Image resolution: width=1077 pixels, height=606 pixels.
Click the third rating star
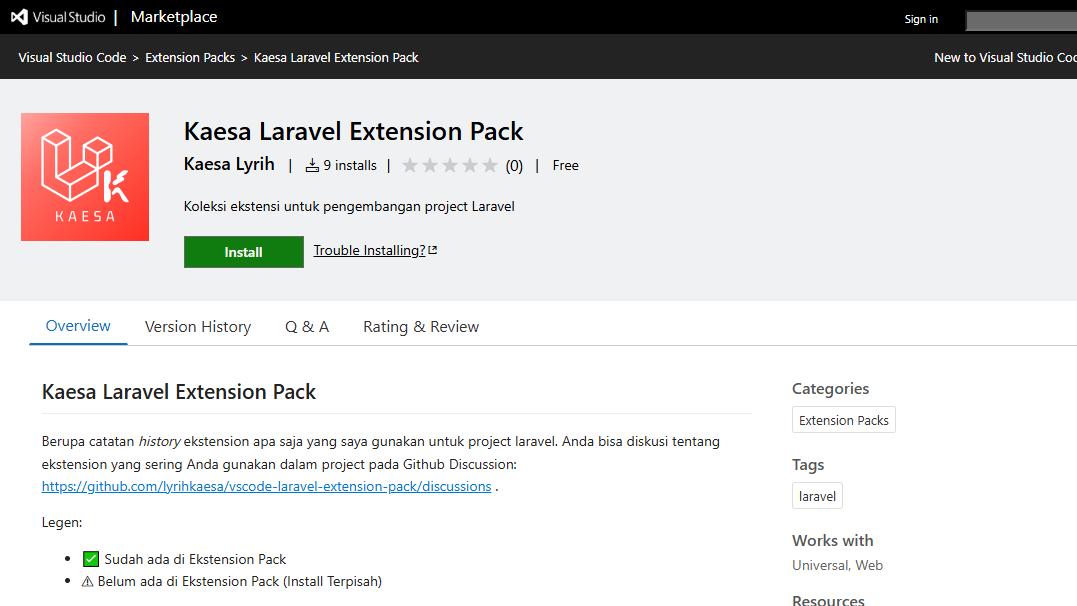[450, 166]
